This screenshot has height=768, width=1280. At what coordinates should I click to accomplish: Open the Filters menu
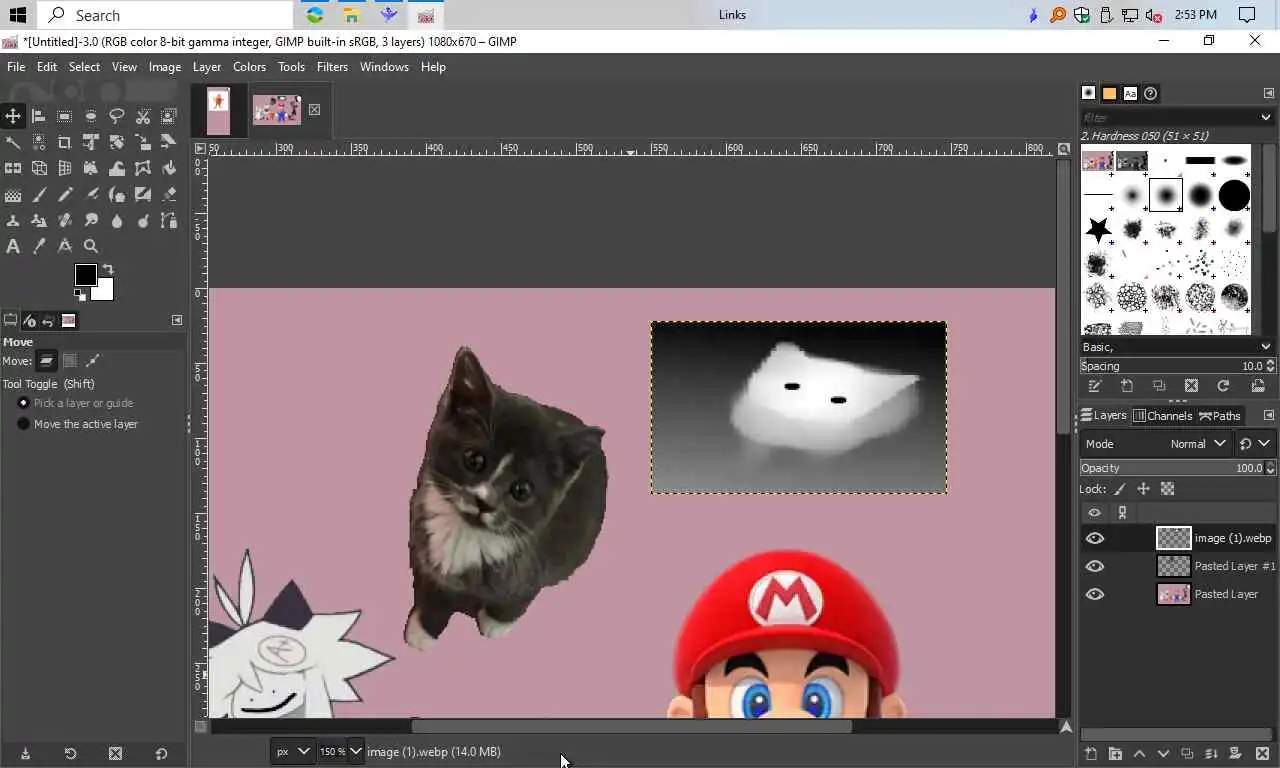[x=332, y=67]
